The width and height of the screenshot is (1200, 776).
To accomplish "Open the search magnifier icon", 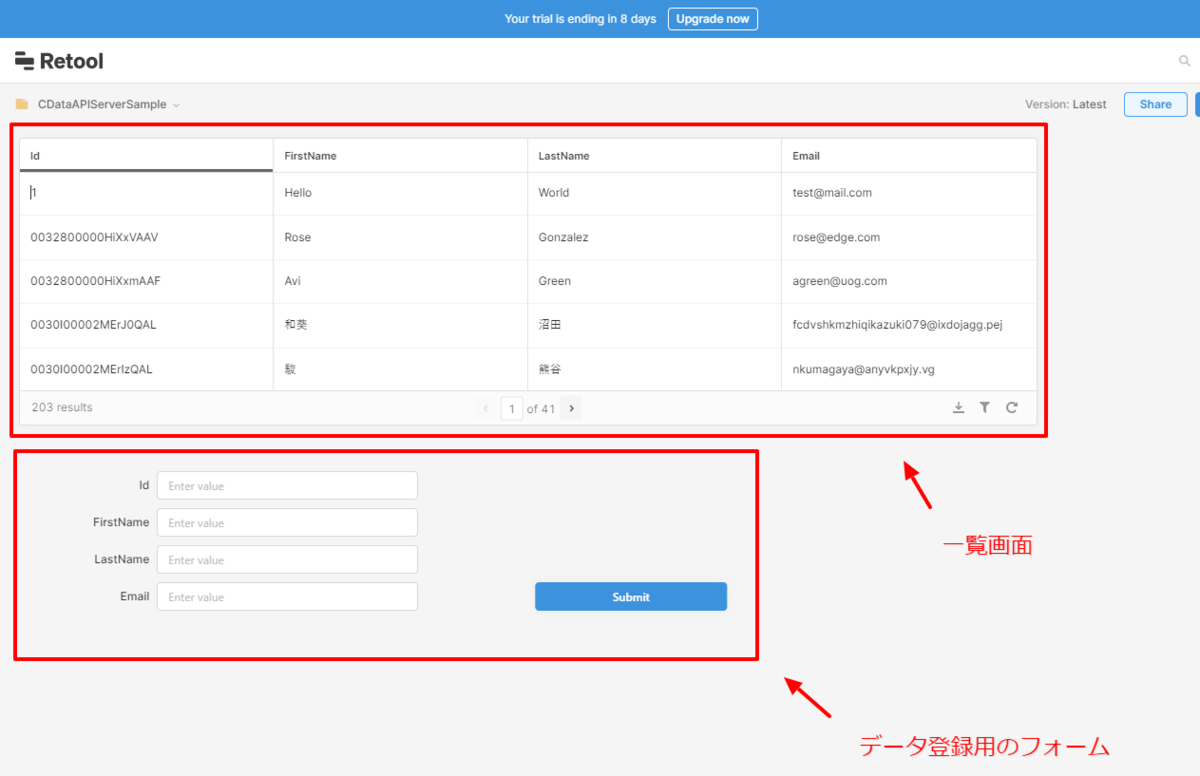I will pos(1185,61).
